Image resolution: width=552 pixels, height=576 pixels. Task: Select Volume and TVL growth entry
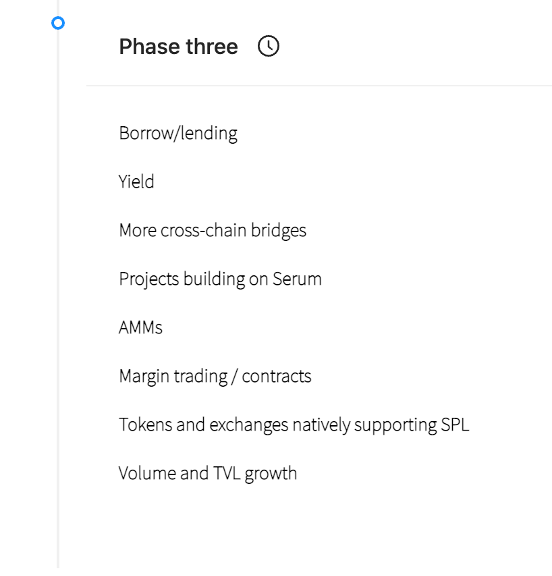coord(208,474)
